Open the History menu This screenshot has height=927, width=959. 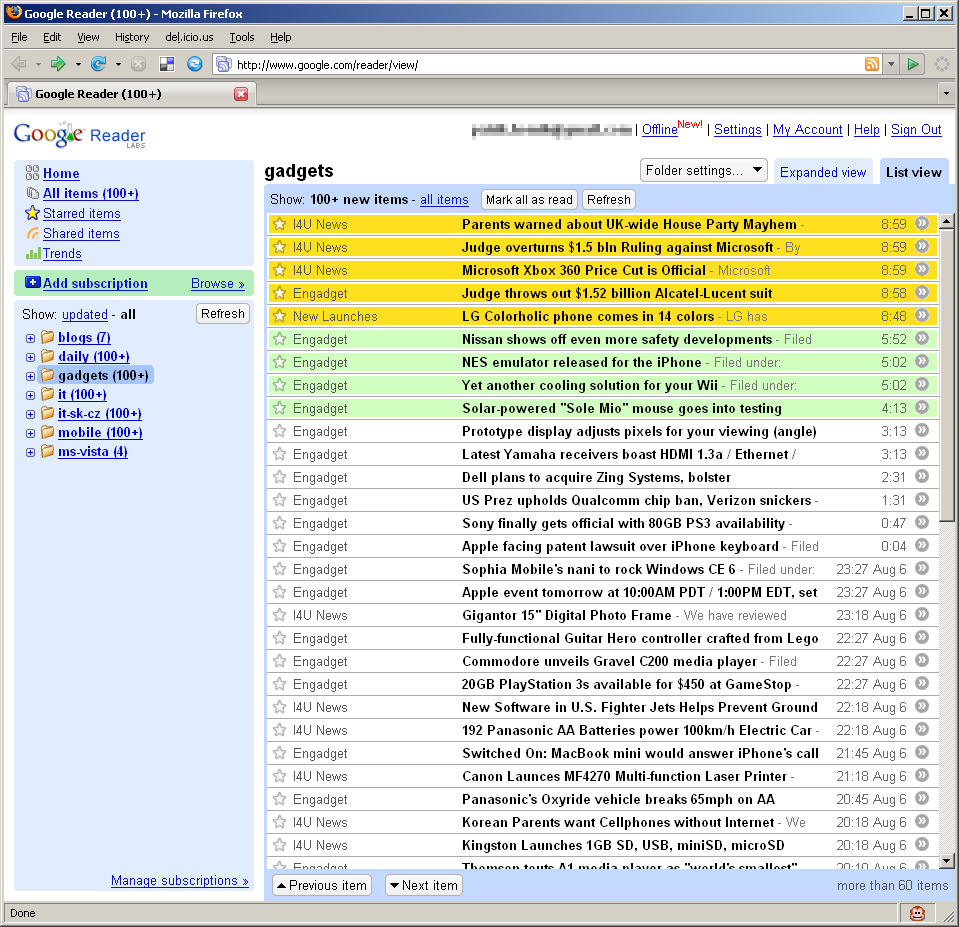point(131,37)
